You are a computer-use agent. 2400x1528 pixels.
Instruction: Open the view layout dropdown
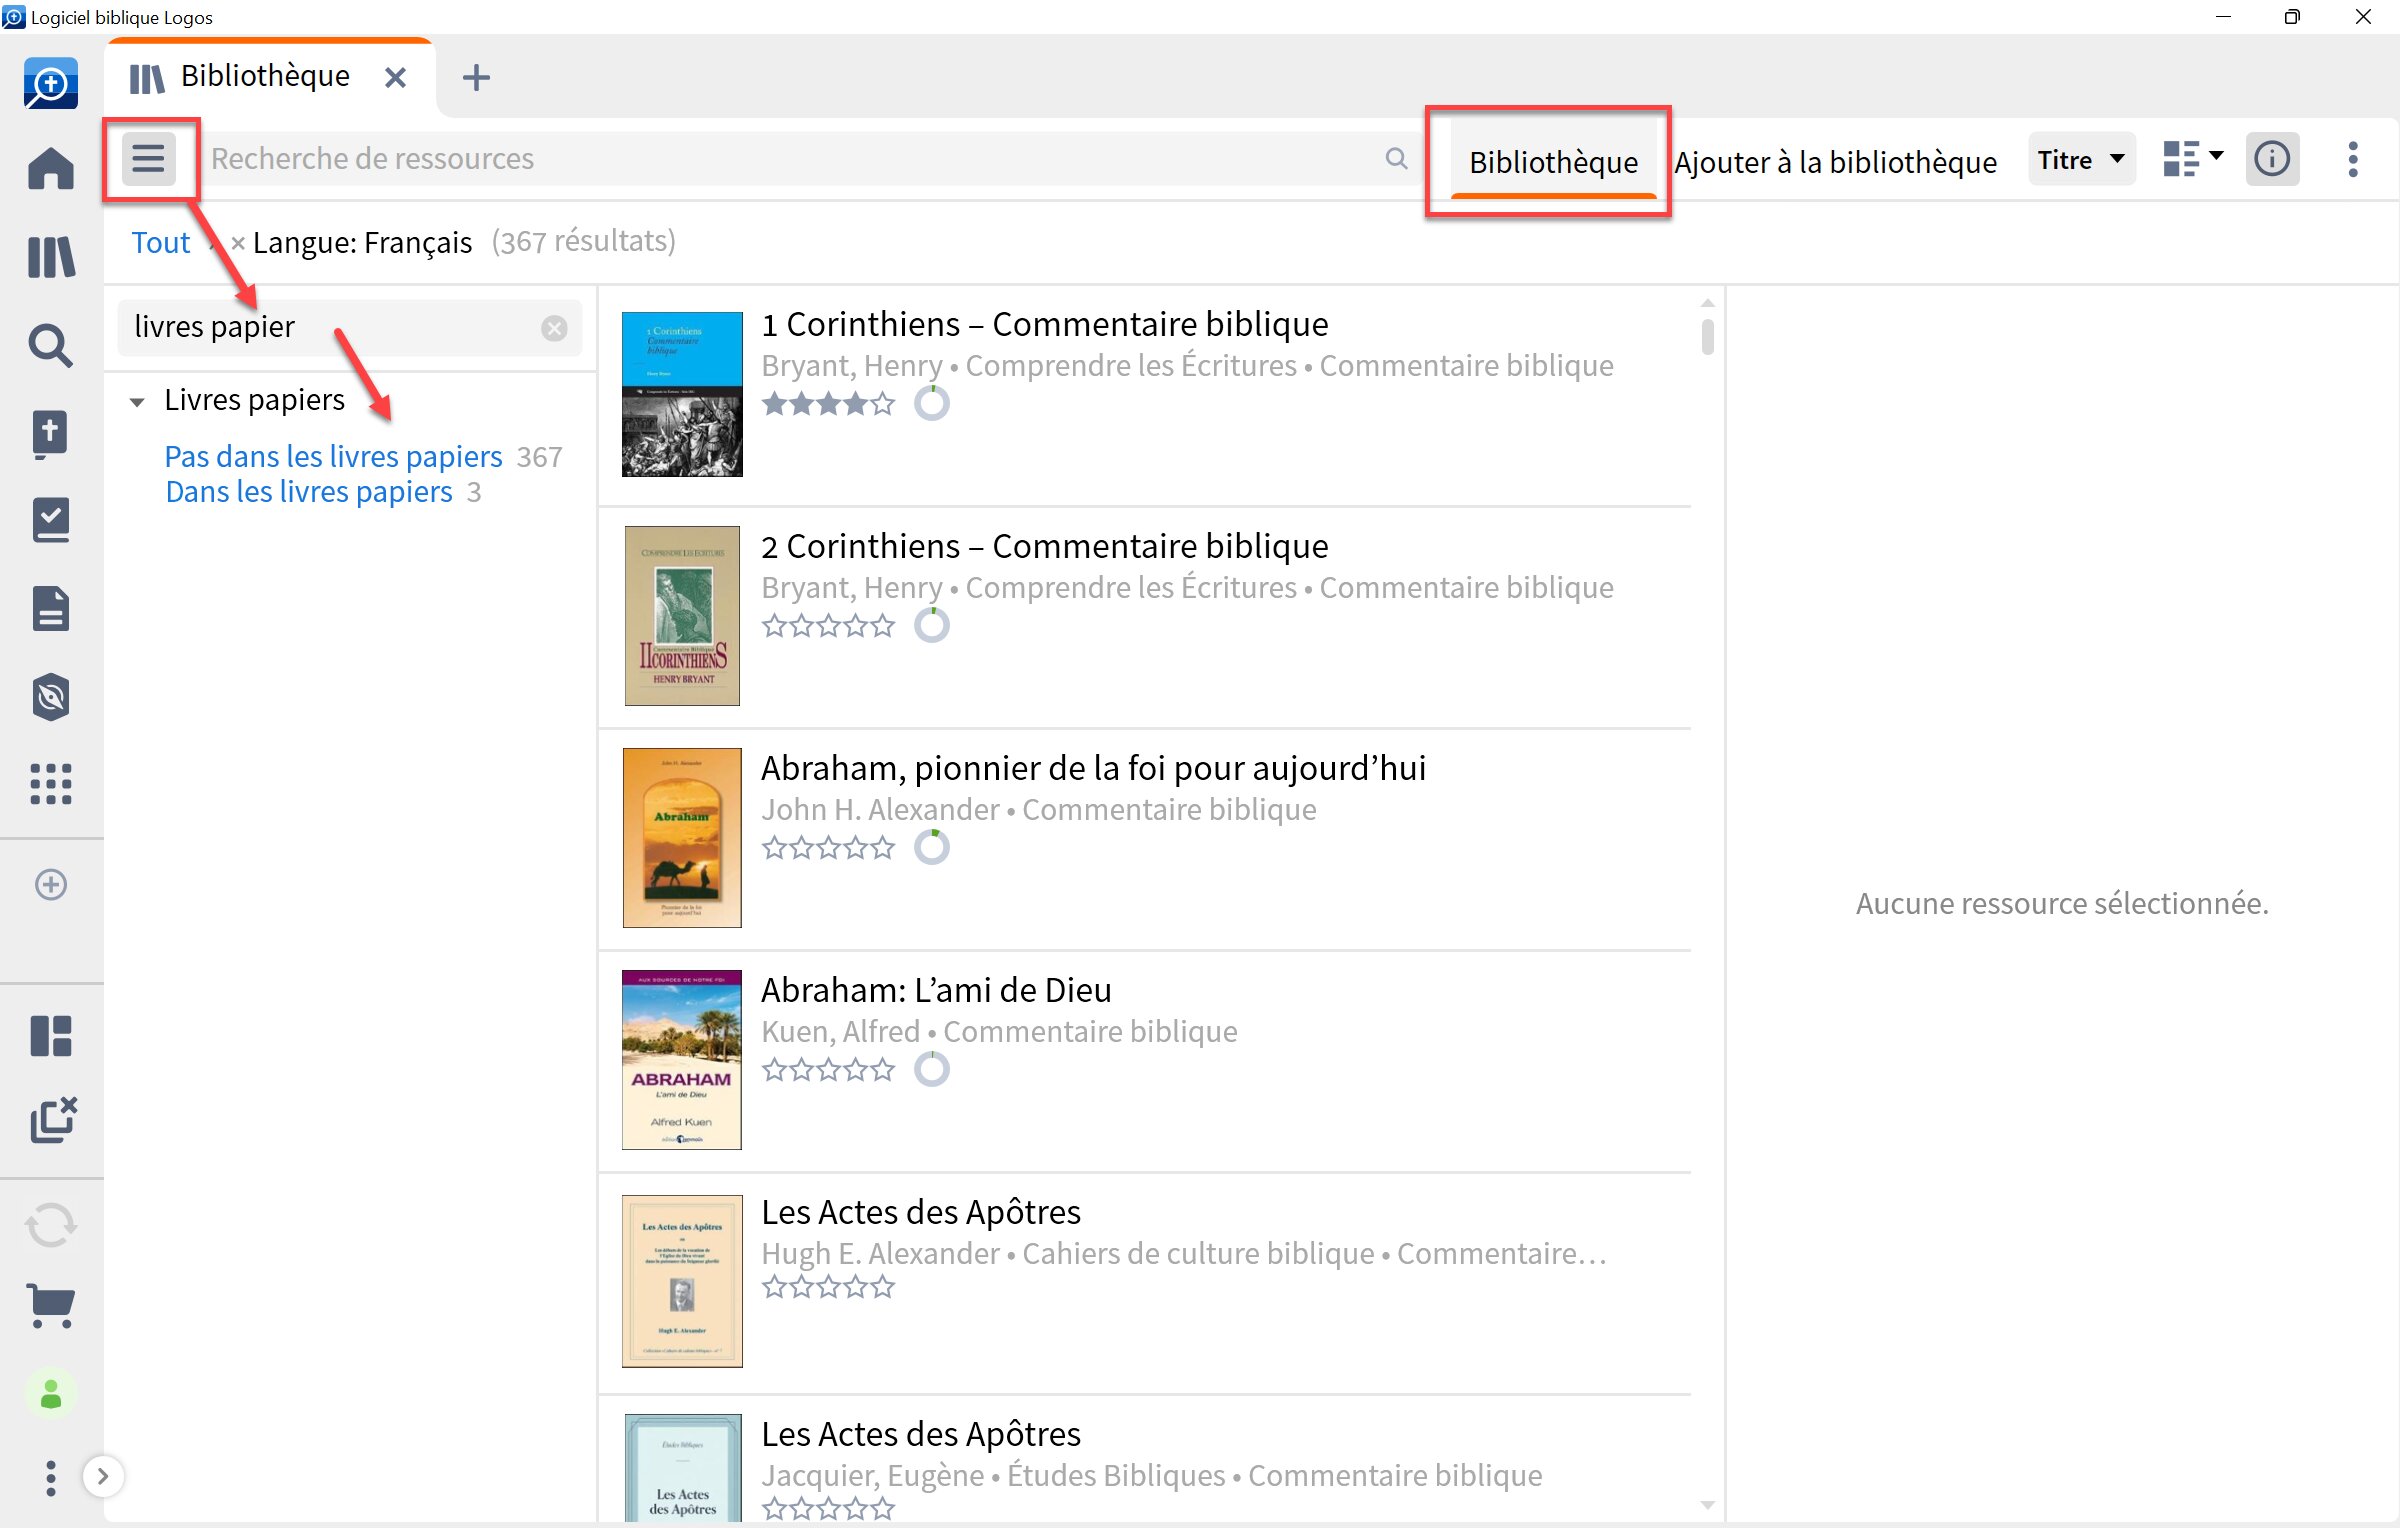(2192, 158)
